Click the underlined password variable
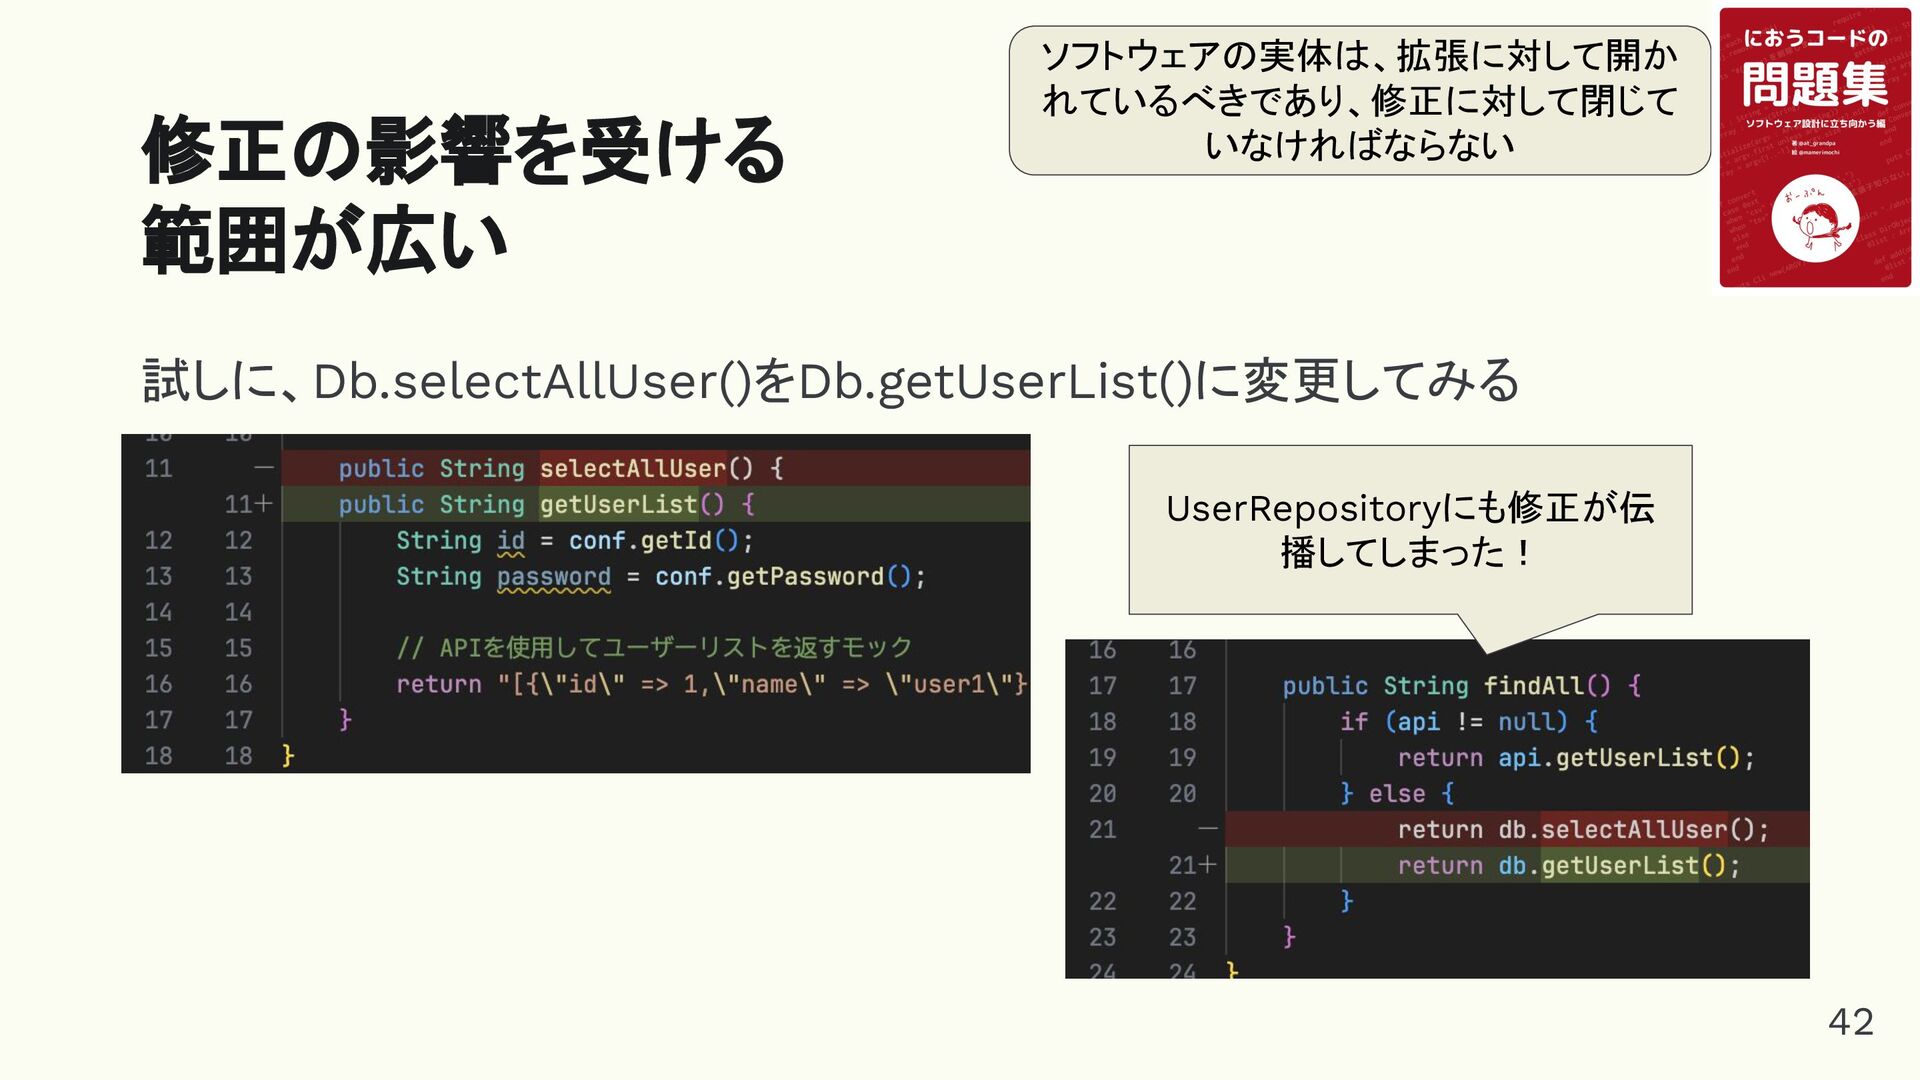 (x=553, y=577)
